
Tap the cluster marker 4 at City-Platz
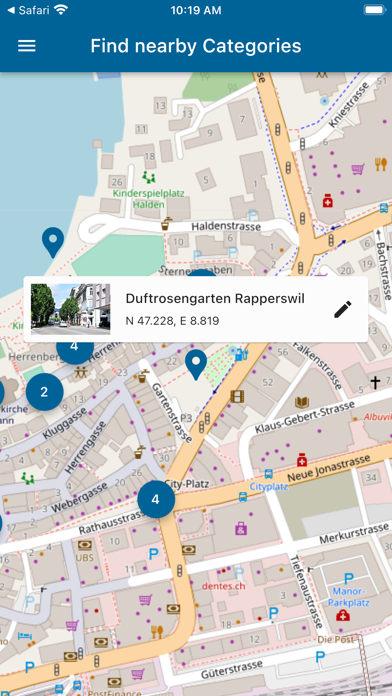coord(156,499)
